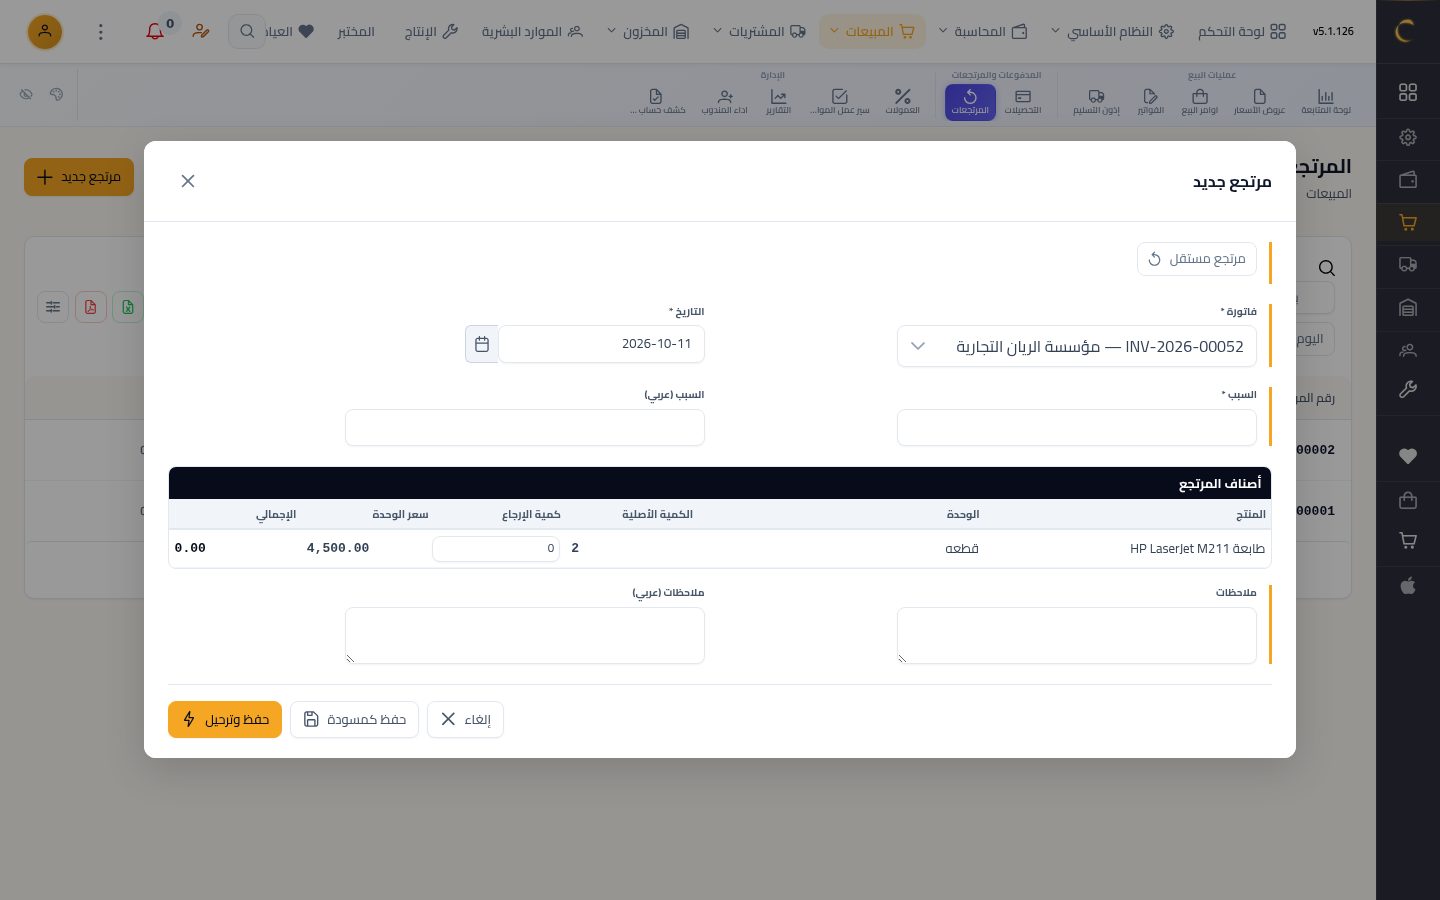Screen dimensions: 1440x900
Task: Click the التاريخ date field
Action: pyautogui.click(x=602, y=344)
